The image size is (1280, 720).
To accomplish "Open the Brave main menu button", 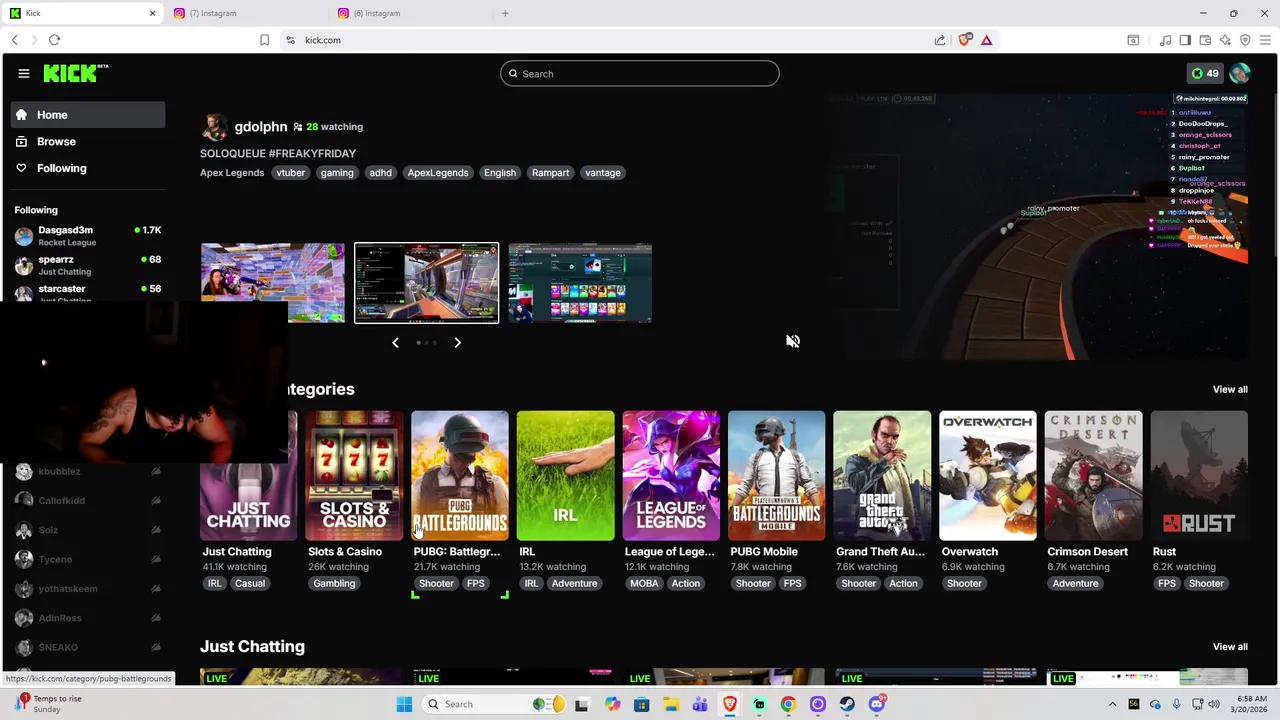I will tap(1265, 40).
